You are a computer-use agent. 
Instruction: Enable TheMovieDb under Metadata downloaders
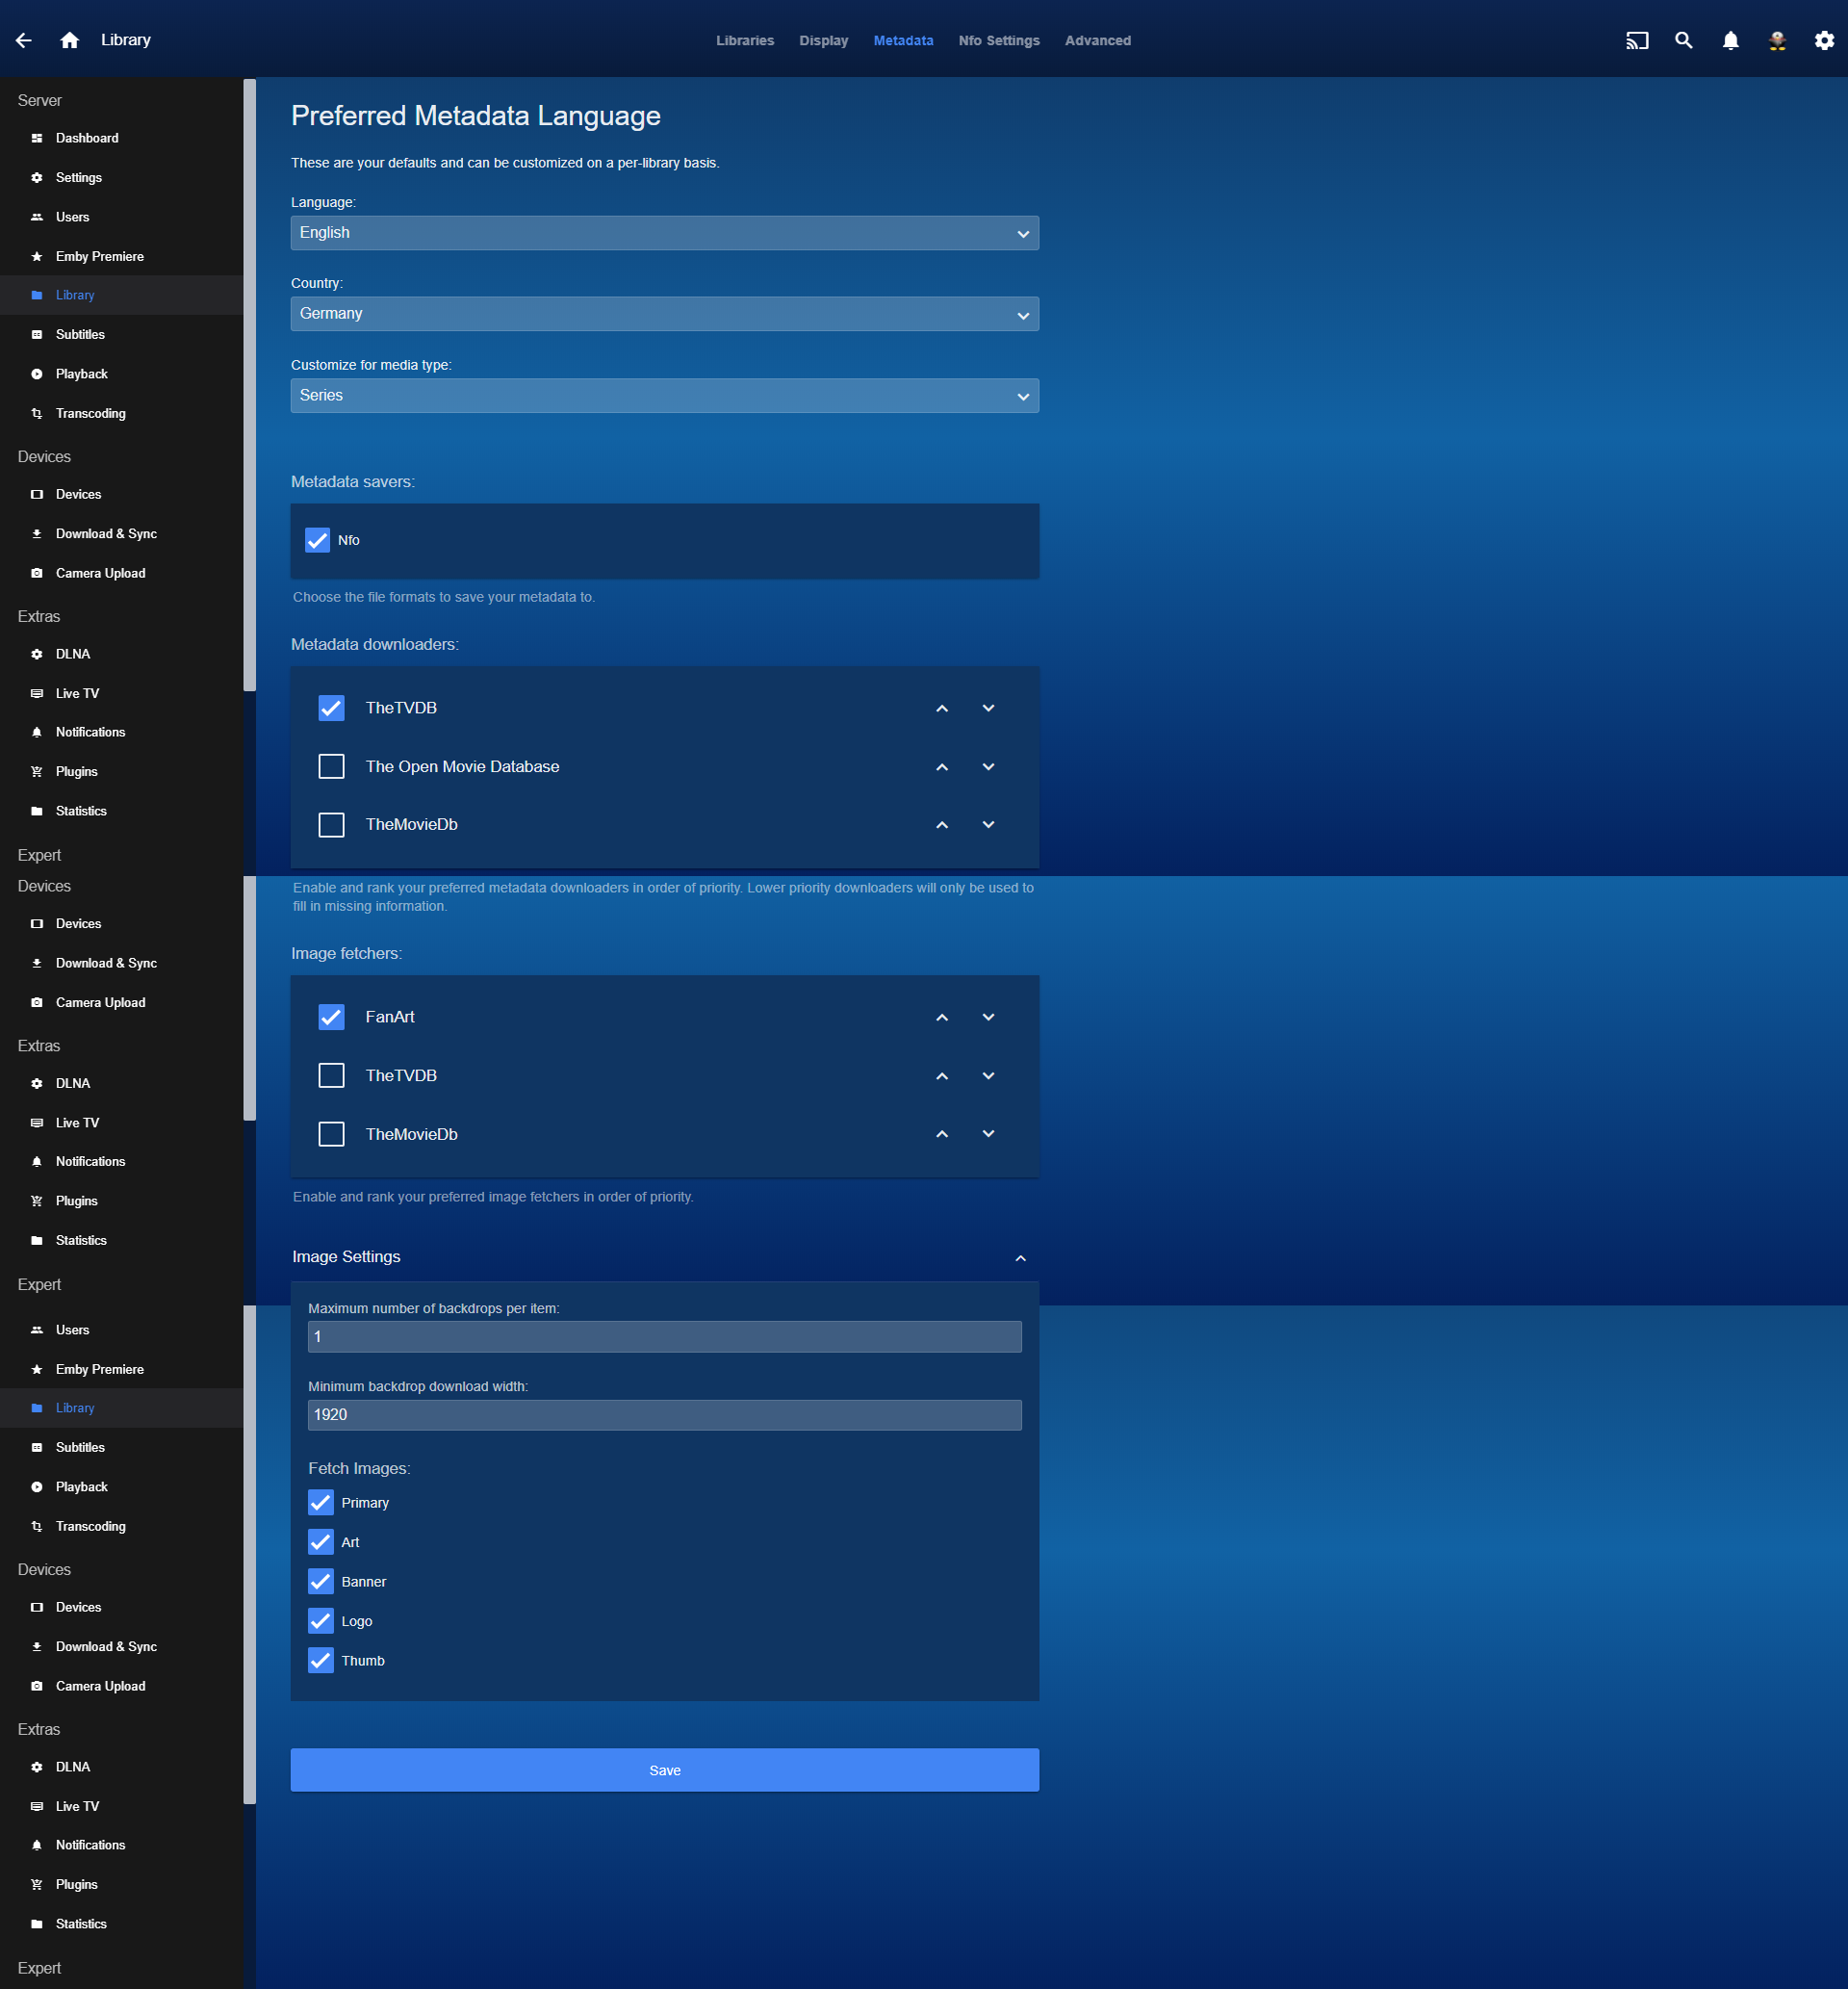click(331, 825)
